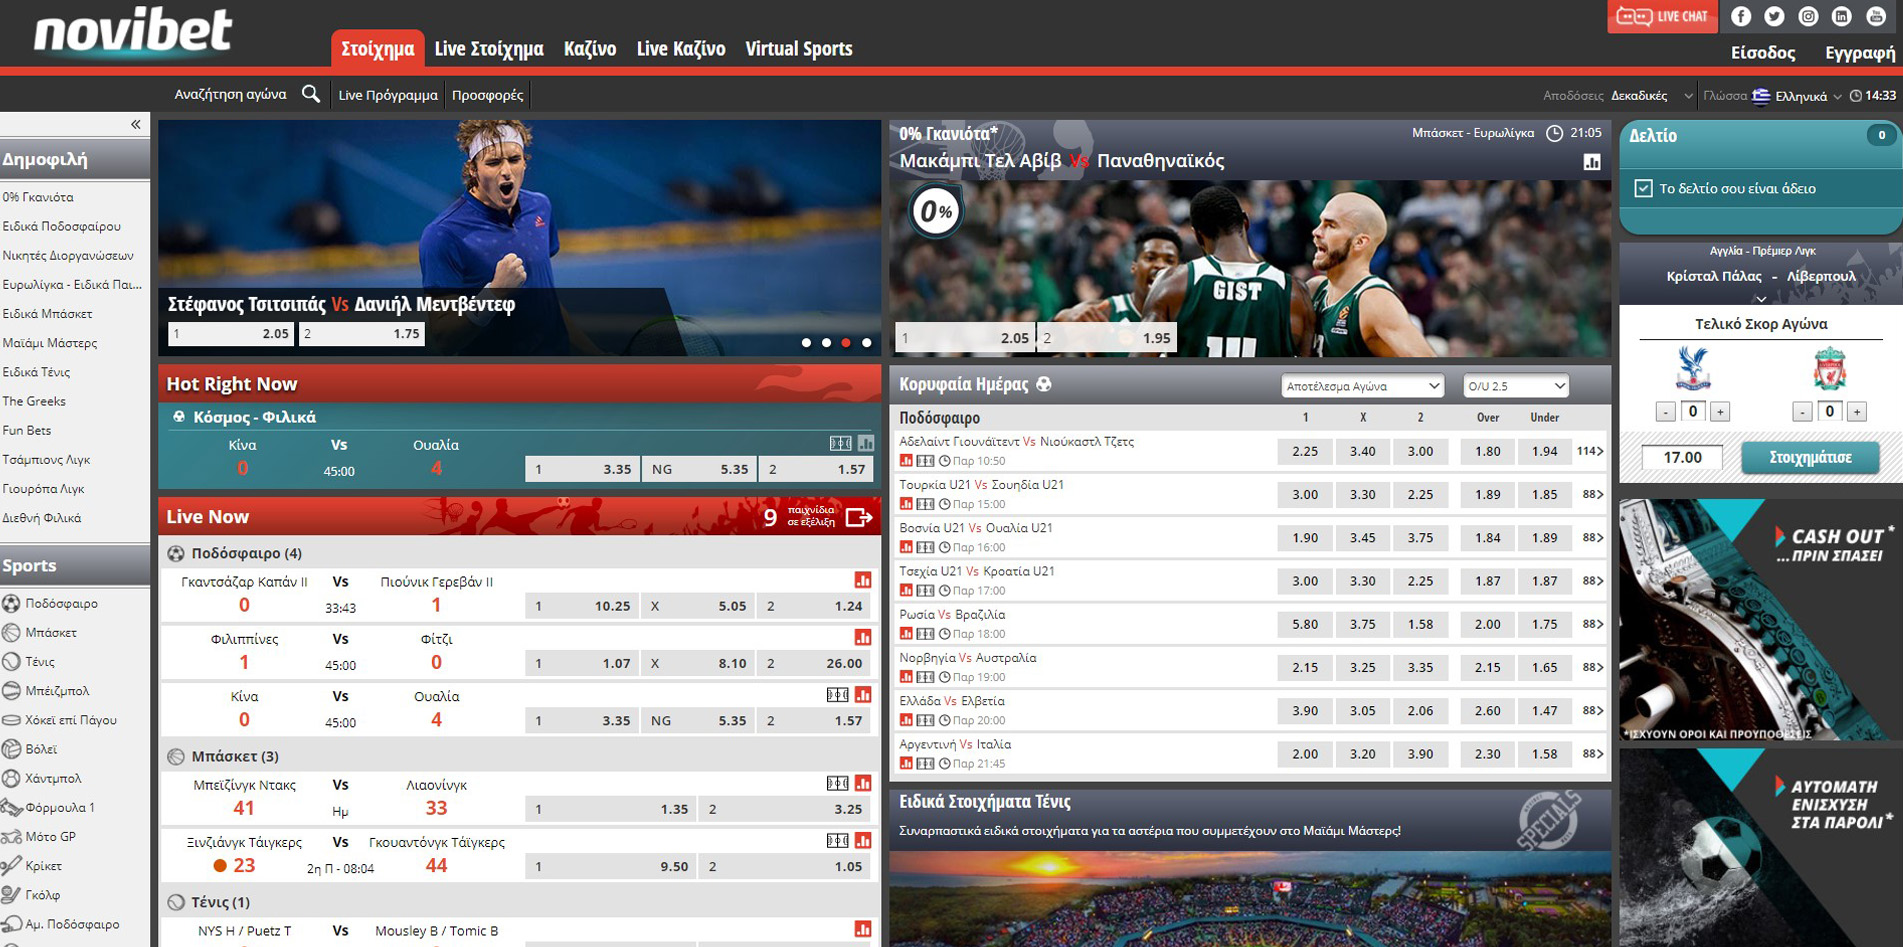Click the search magnifier icon
1903x947 pixels.
[311, 94]
